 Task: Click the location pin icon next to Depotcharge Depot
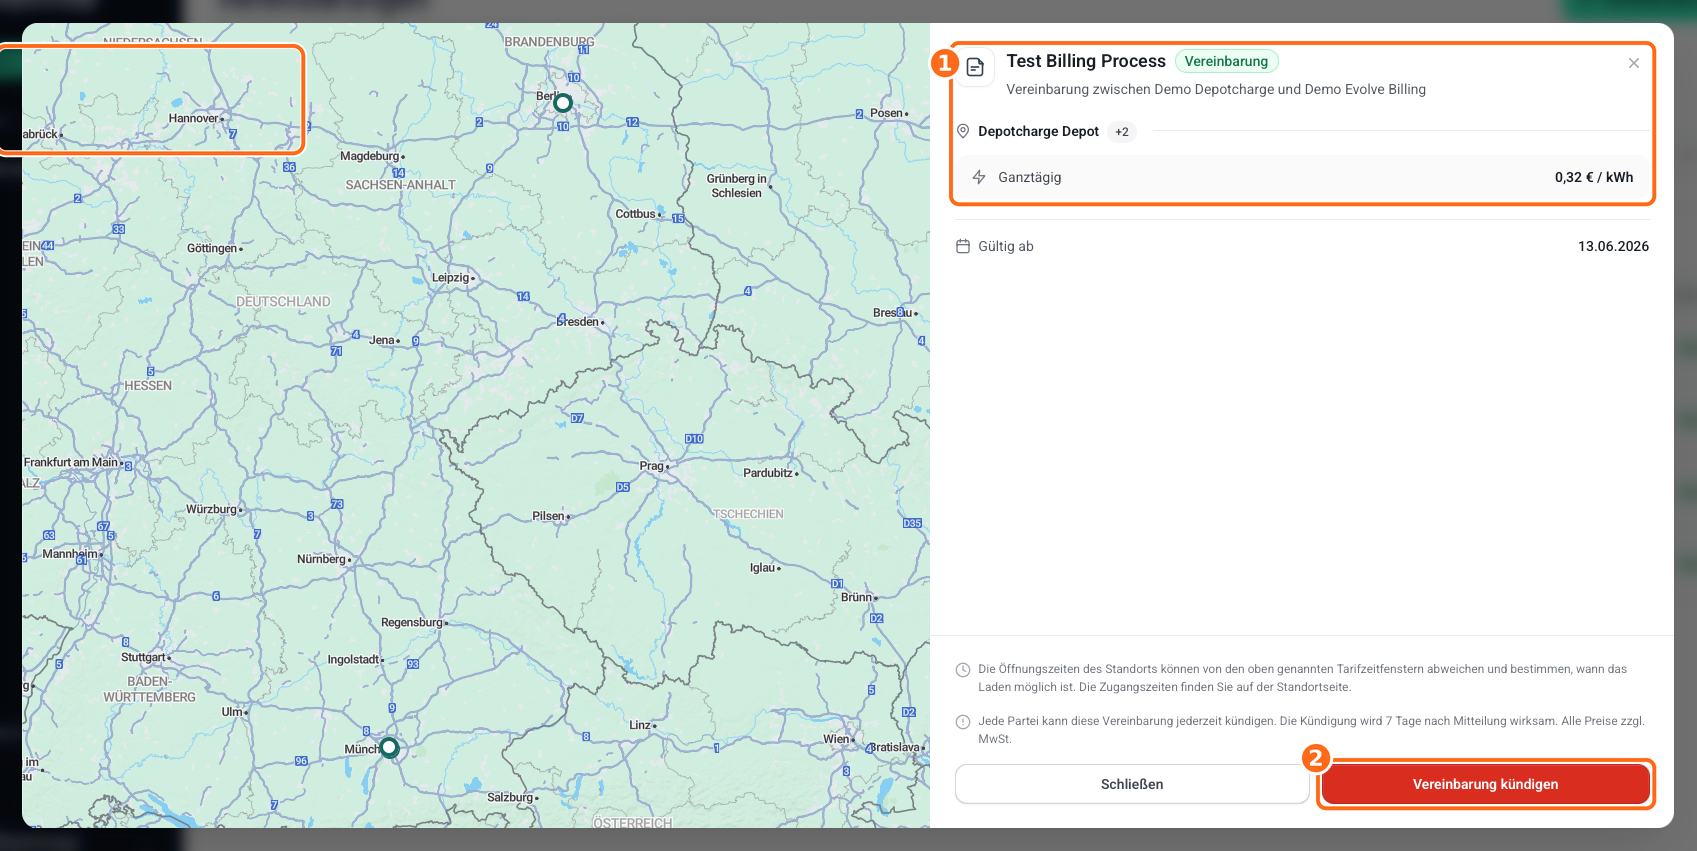click(963, 131)
